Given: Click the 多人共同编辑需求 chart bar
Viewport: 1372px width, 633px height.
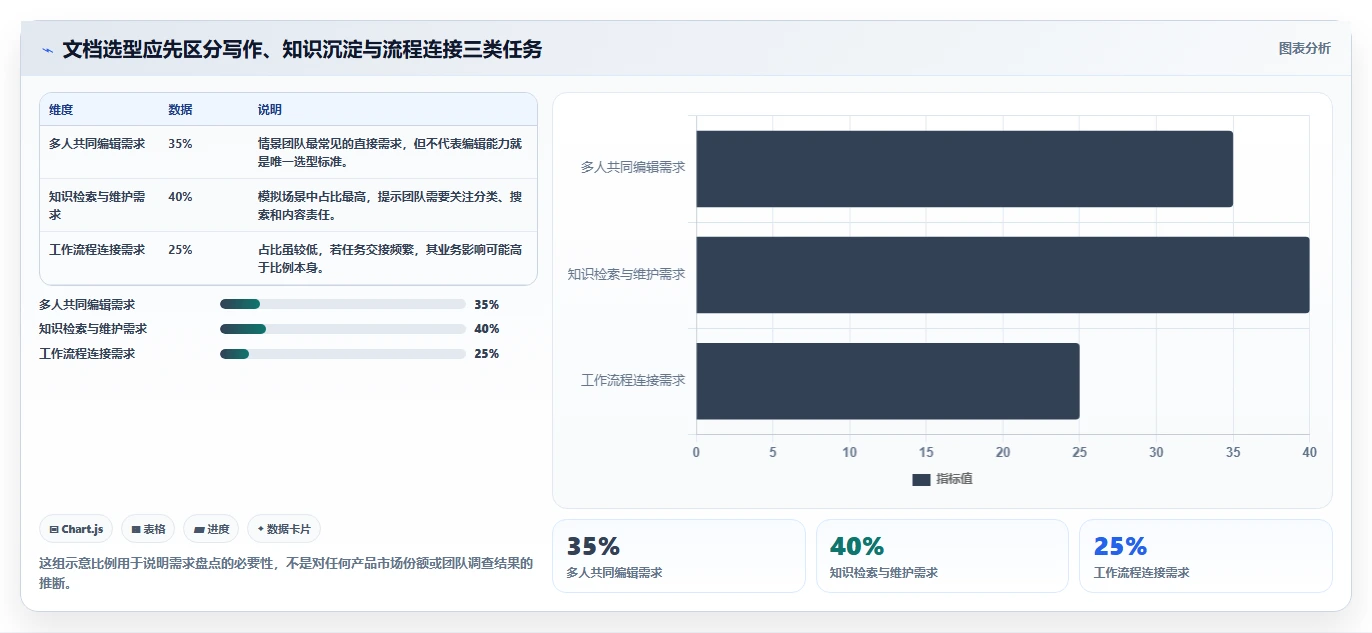Looking at the screenshot, I should 964,169.
